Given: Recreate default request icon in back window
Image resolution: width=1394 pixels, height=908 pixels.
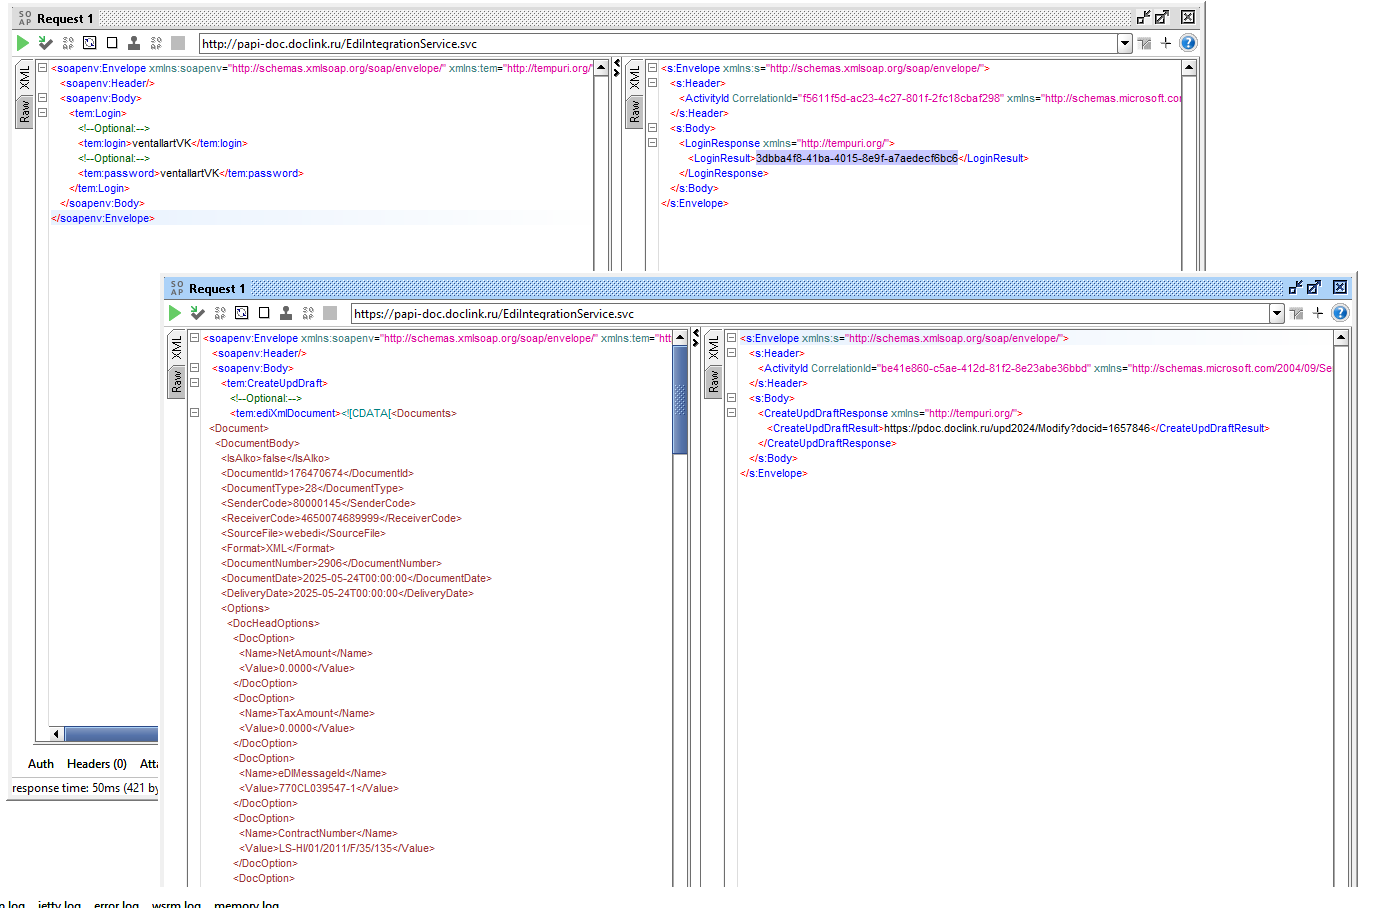Looking at the screenshot, I should (x=90, y=43).
